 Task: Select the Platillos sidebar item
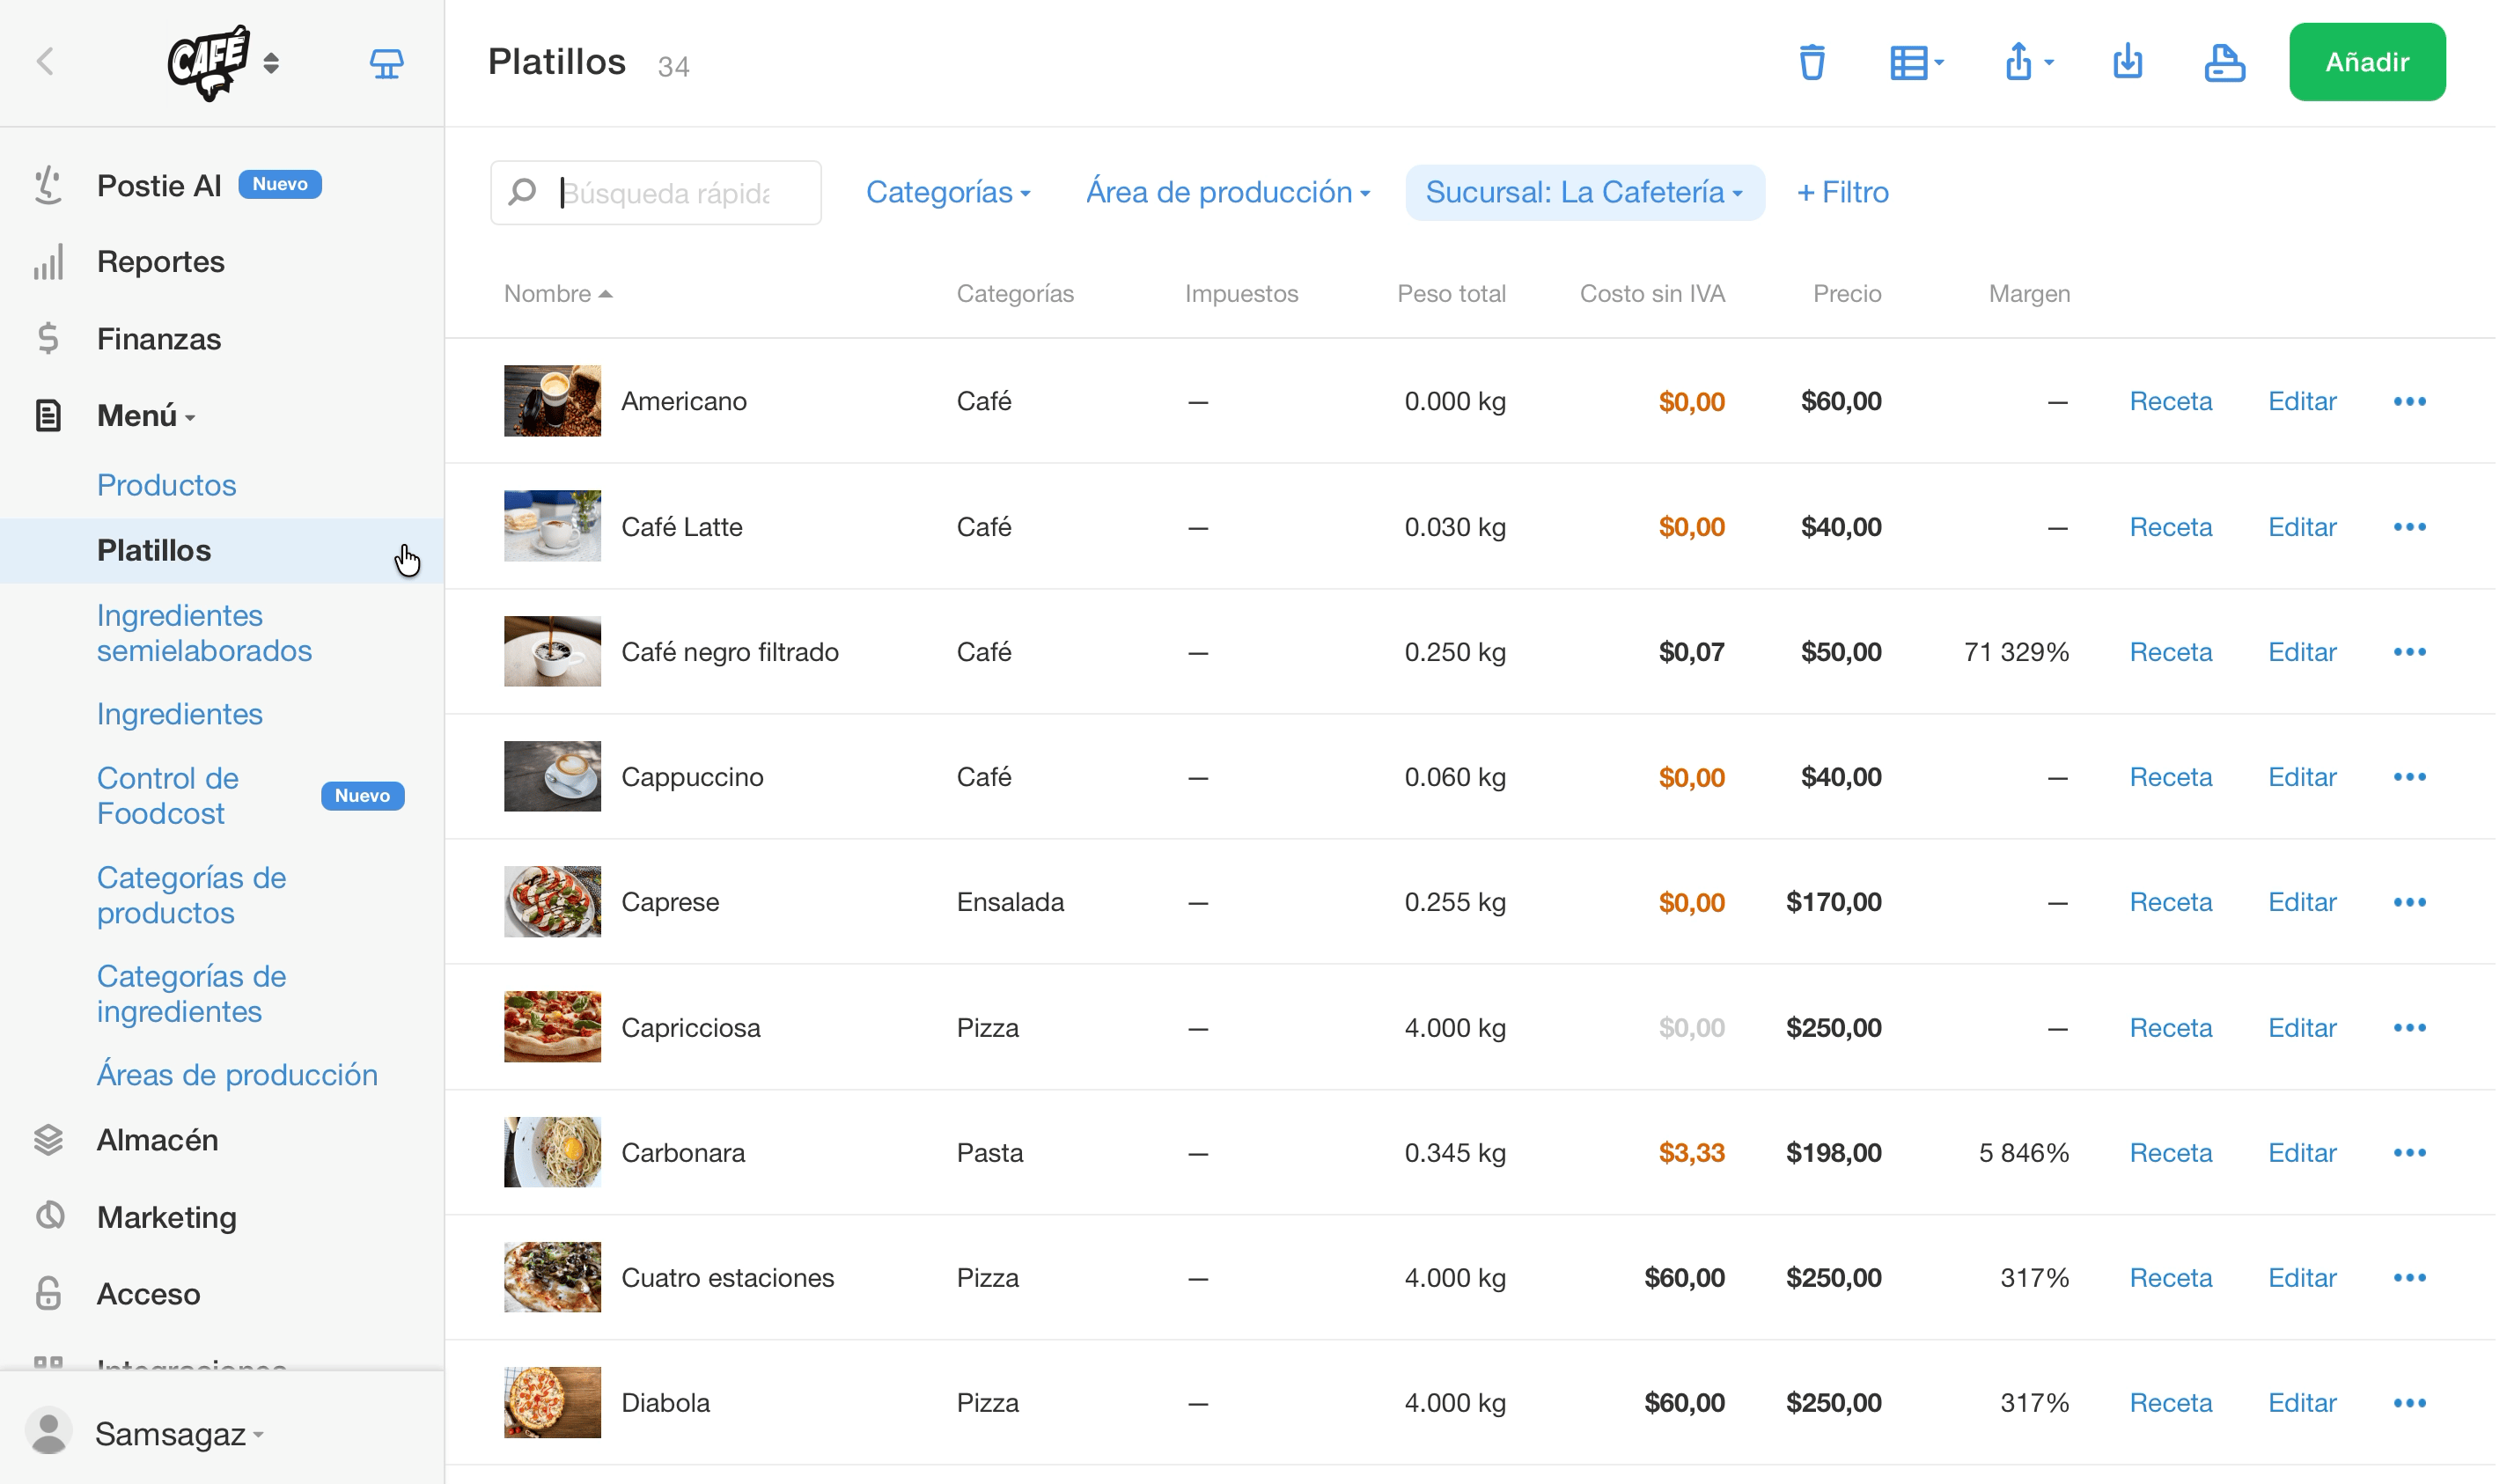point(222,551)
